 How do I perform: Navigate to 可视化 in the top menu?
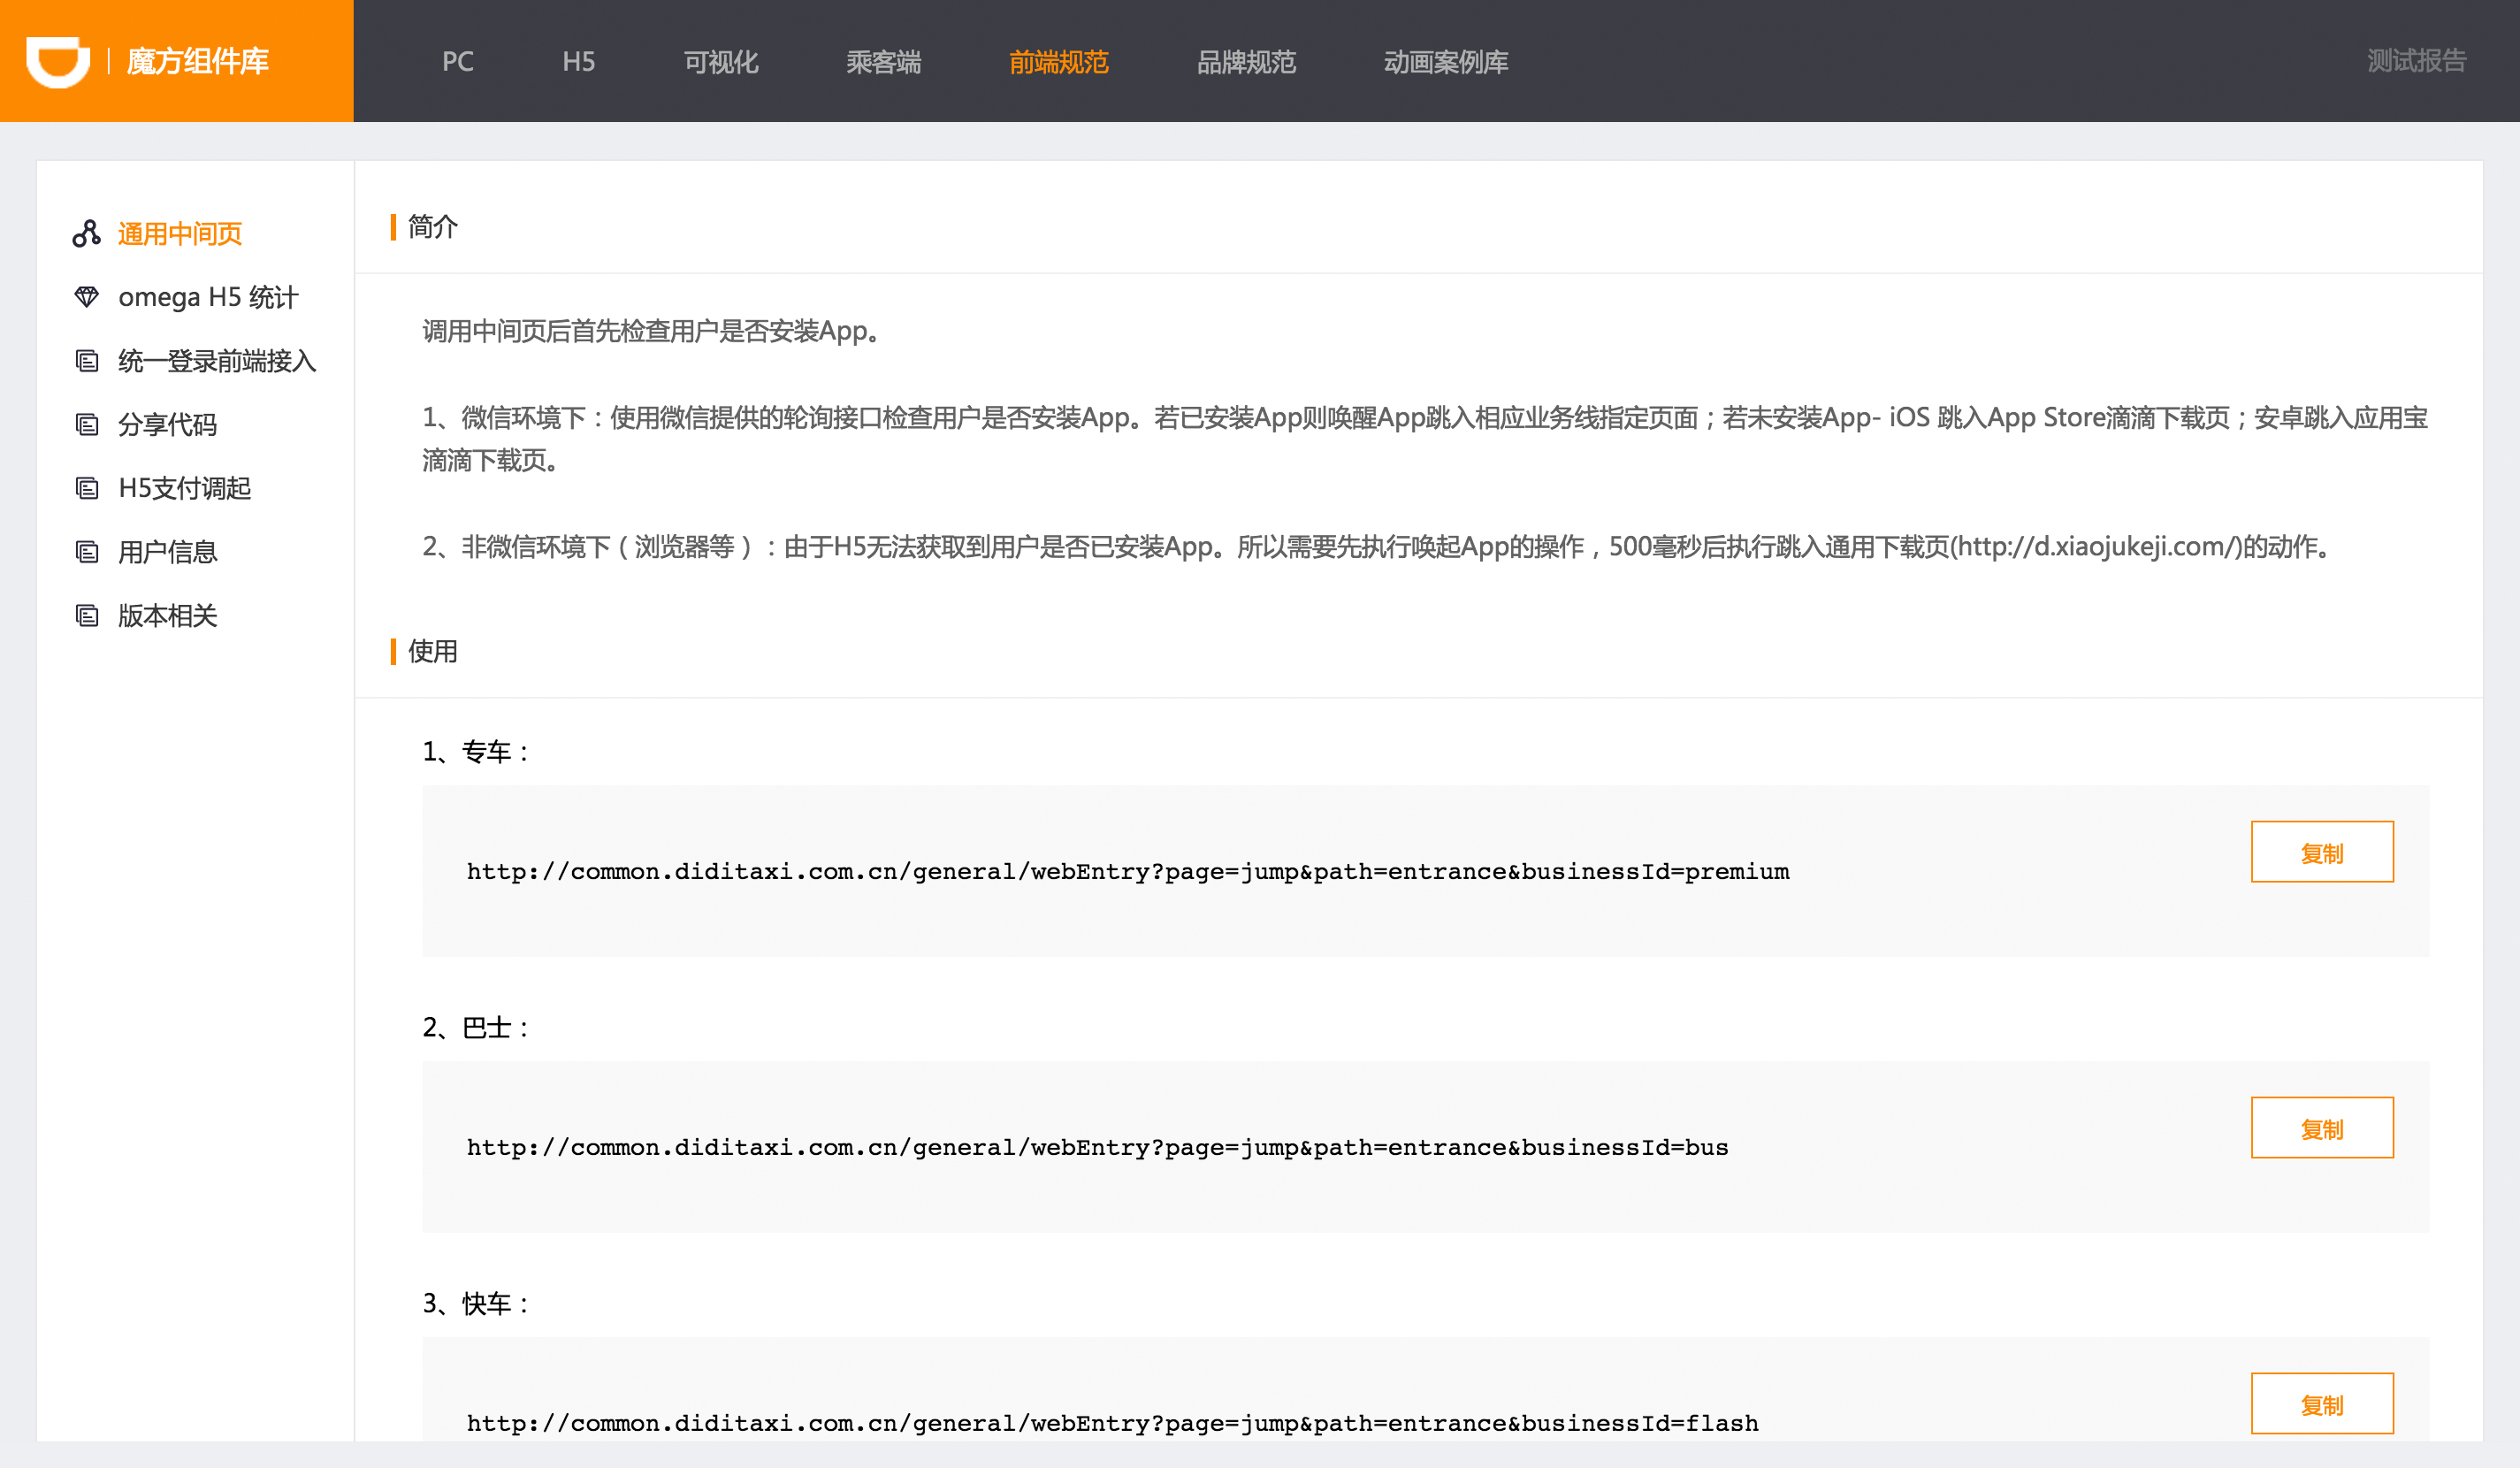click(x=720, y=61)
